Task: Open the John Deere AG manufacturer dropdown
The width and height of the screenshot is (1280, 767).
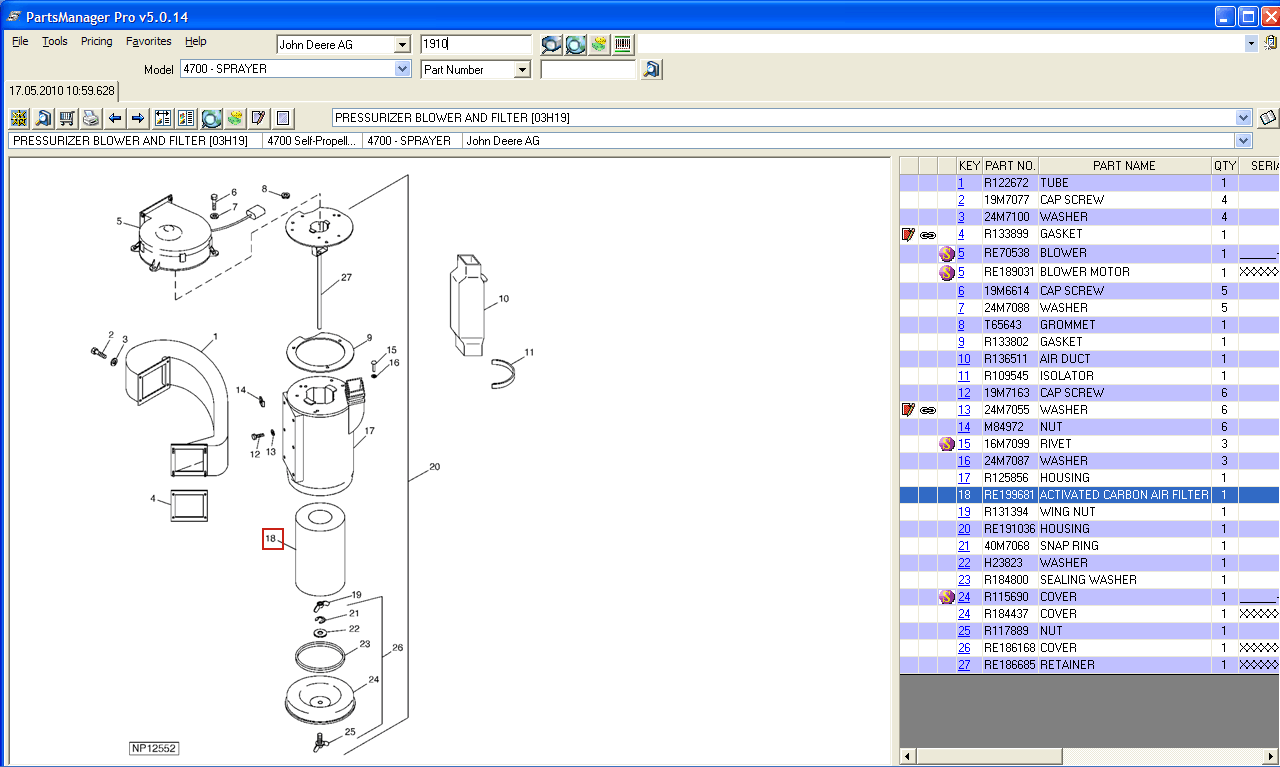Action: pyautogui.click(x=402, y=45)
